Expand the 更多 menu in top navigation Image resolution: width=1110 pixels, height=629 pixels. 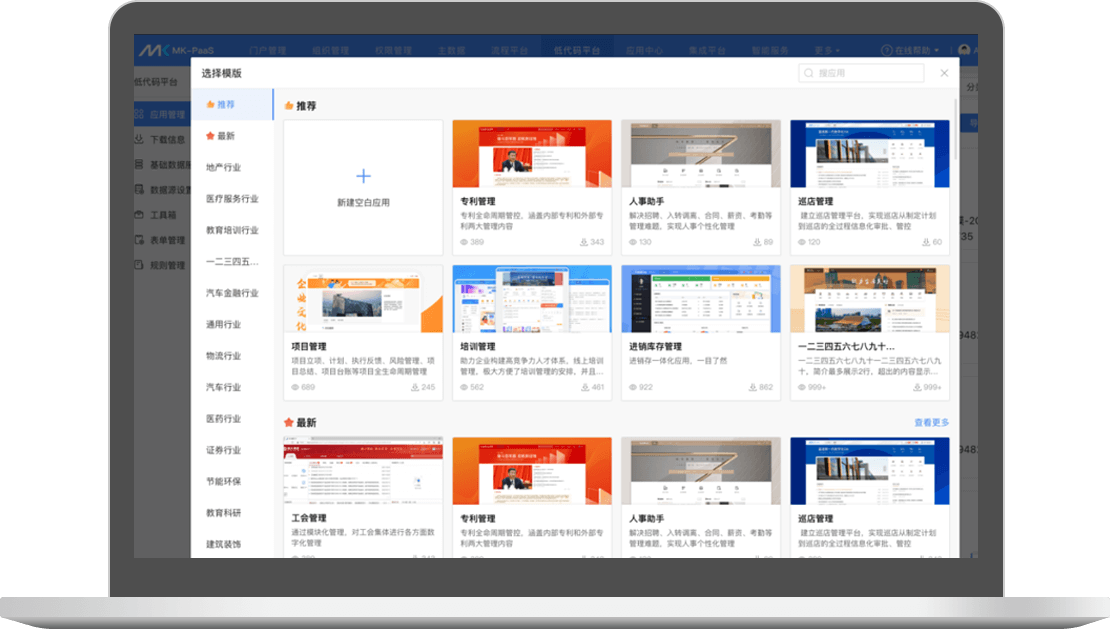point(826,50)
